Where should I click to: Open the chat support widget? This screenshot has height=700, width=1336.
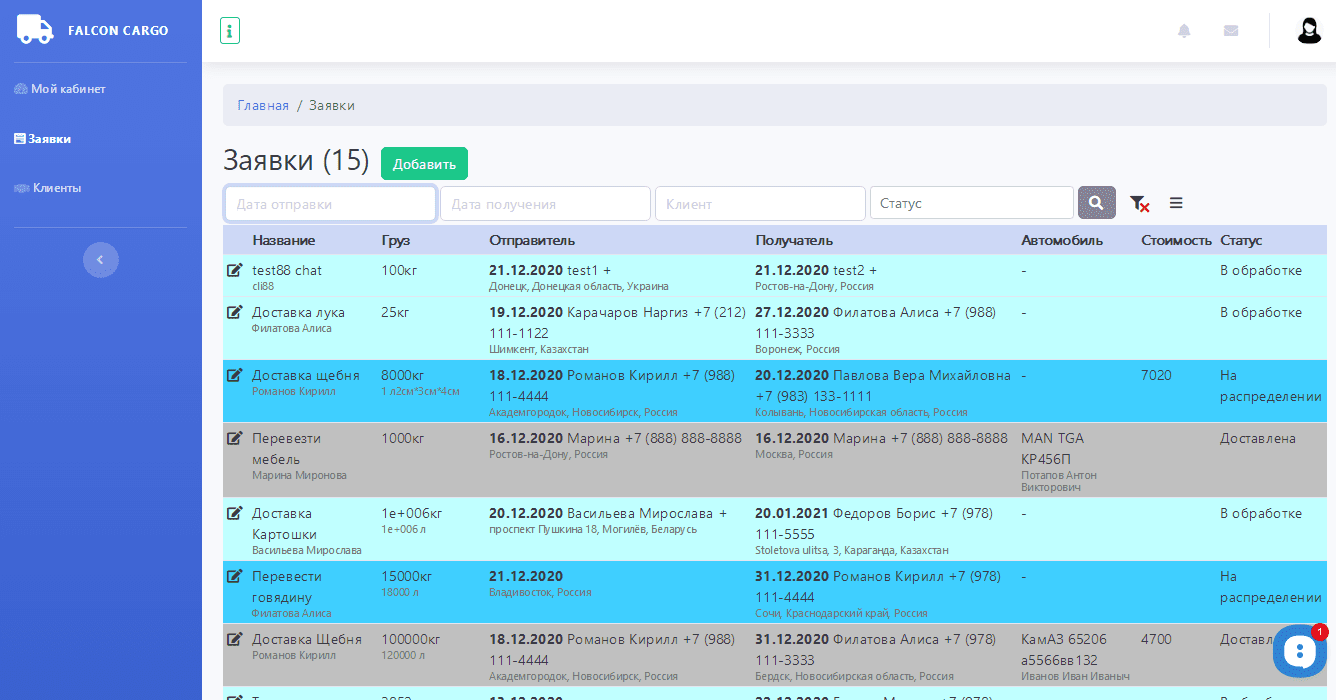pyautogui.click(x=1299, y=651)
